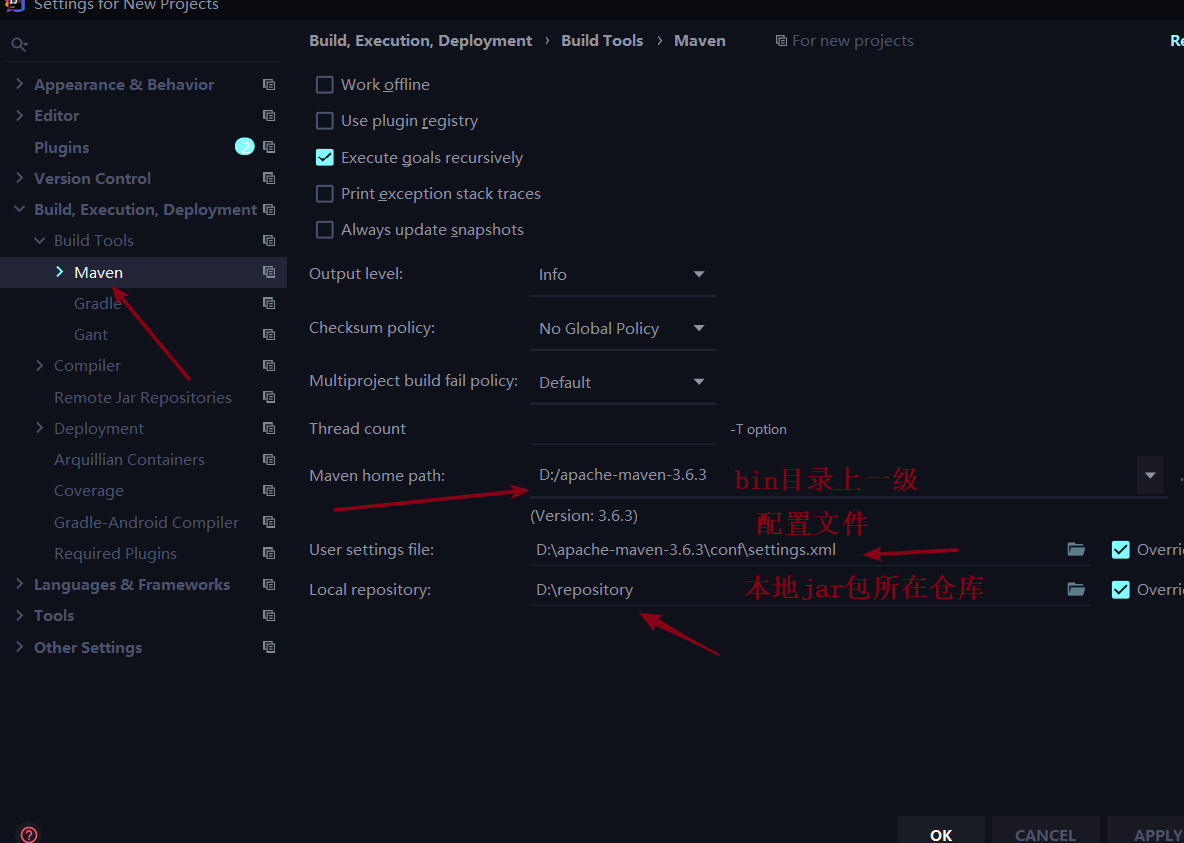Open Remote Jar Repositories settings

coord(143,397)
